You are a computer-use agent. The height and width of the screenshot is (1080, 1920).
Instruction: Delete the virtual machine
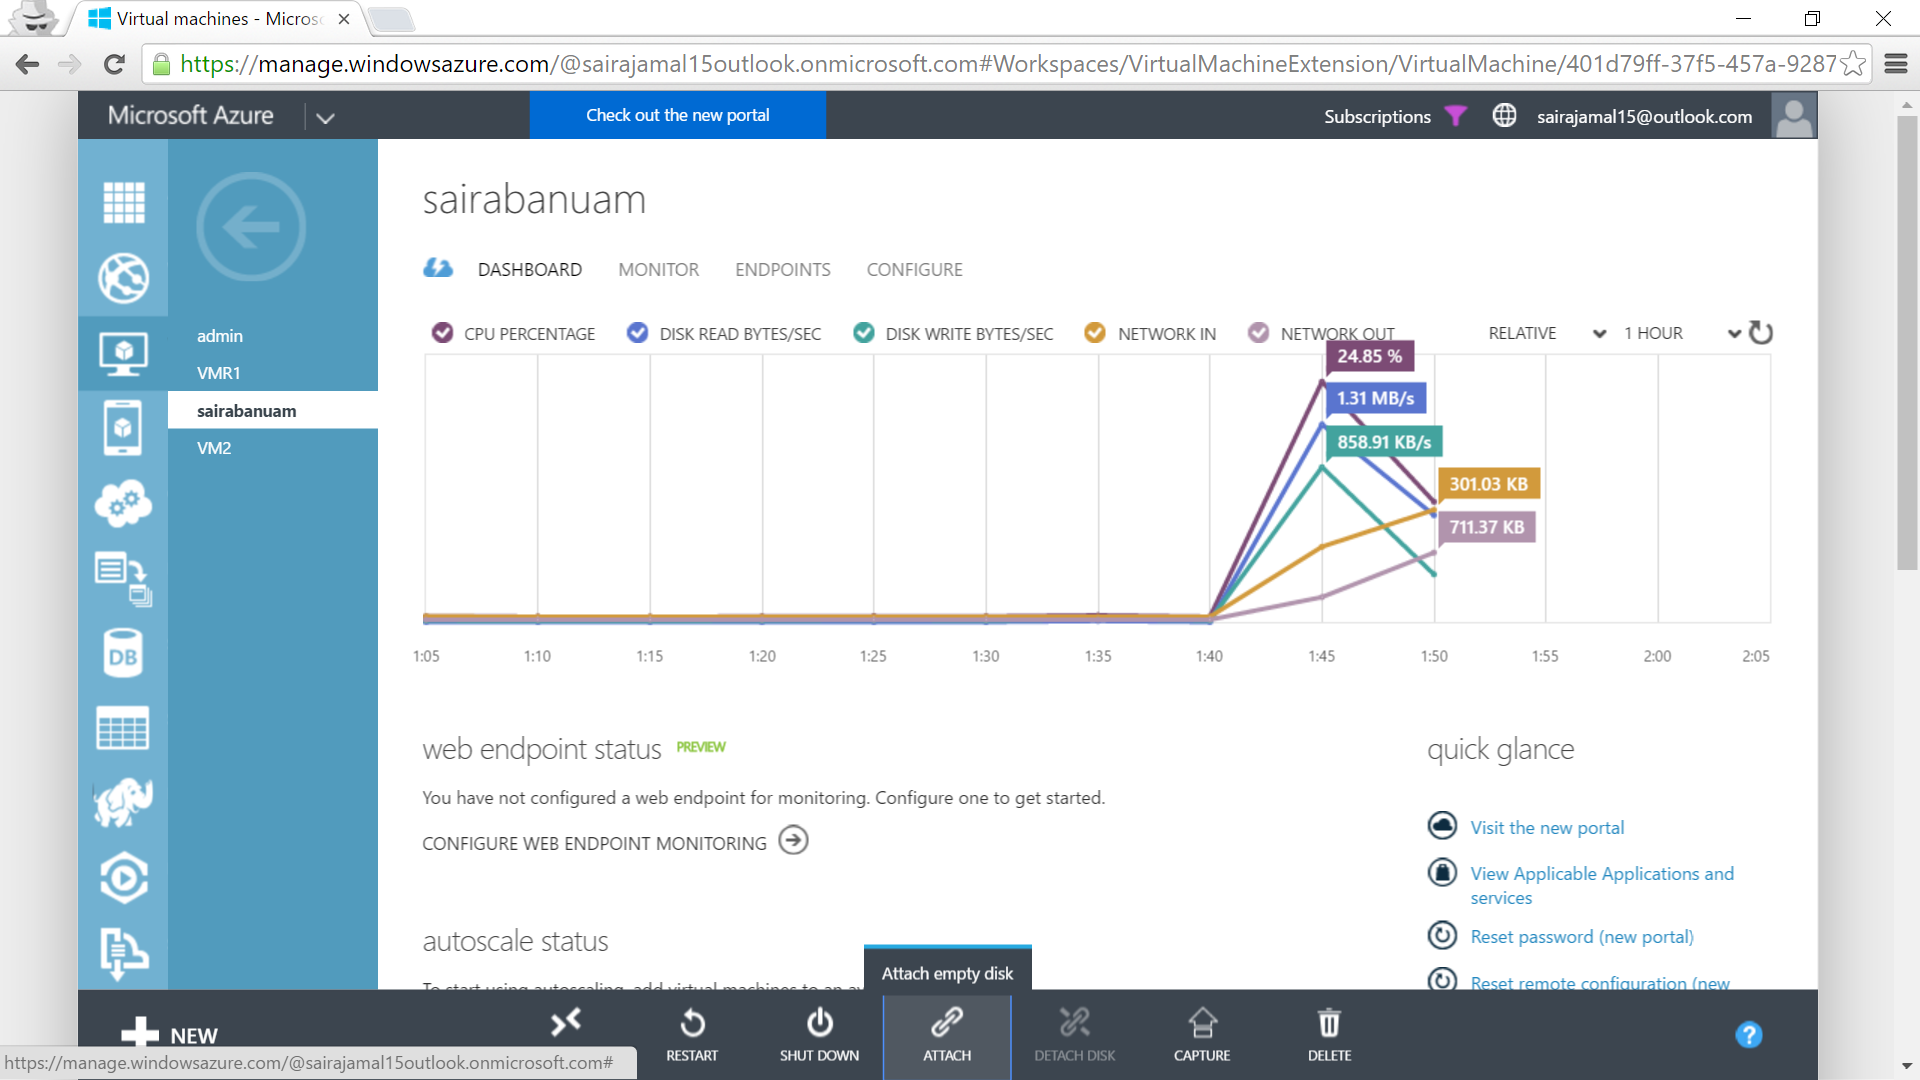click(x=1329, y=1034)
